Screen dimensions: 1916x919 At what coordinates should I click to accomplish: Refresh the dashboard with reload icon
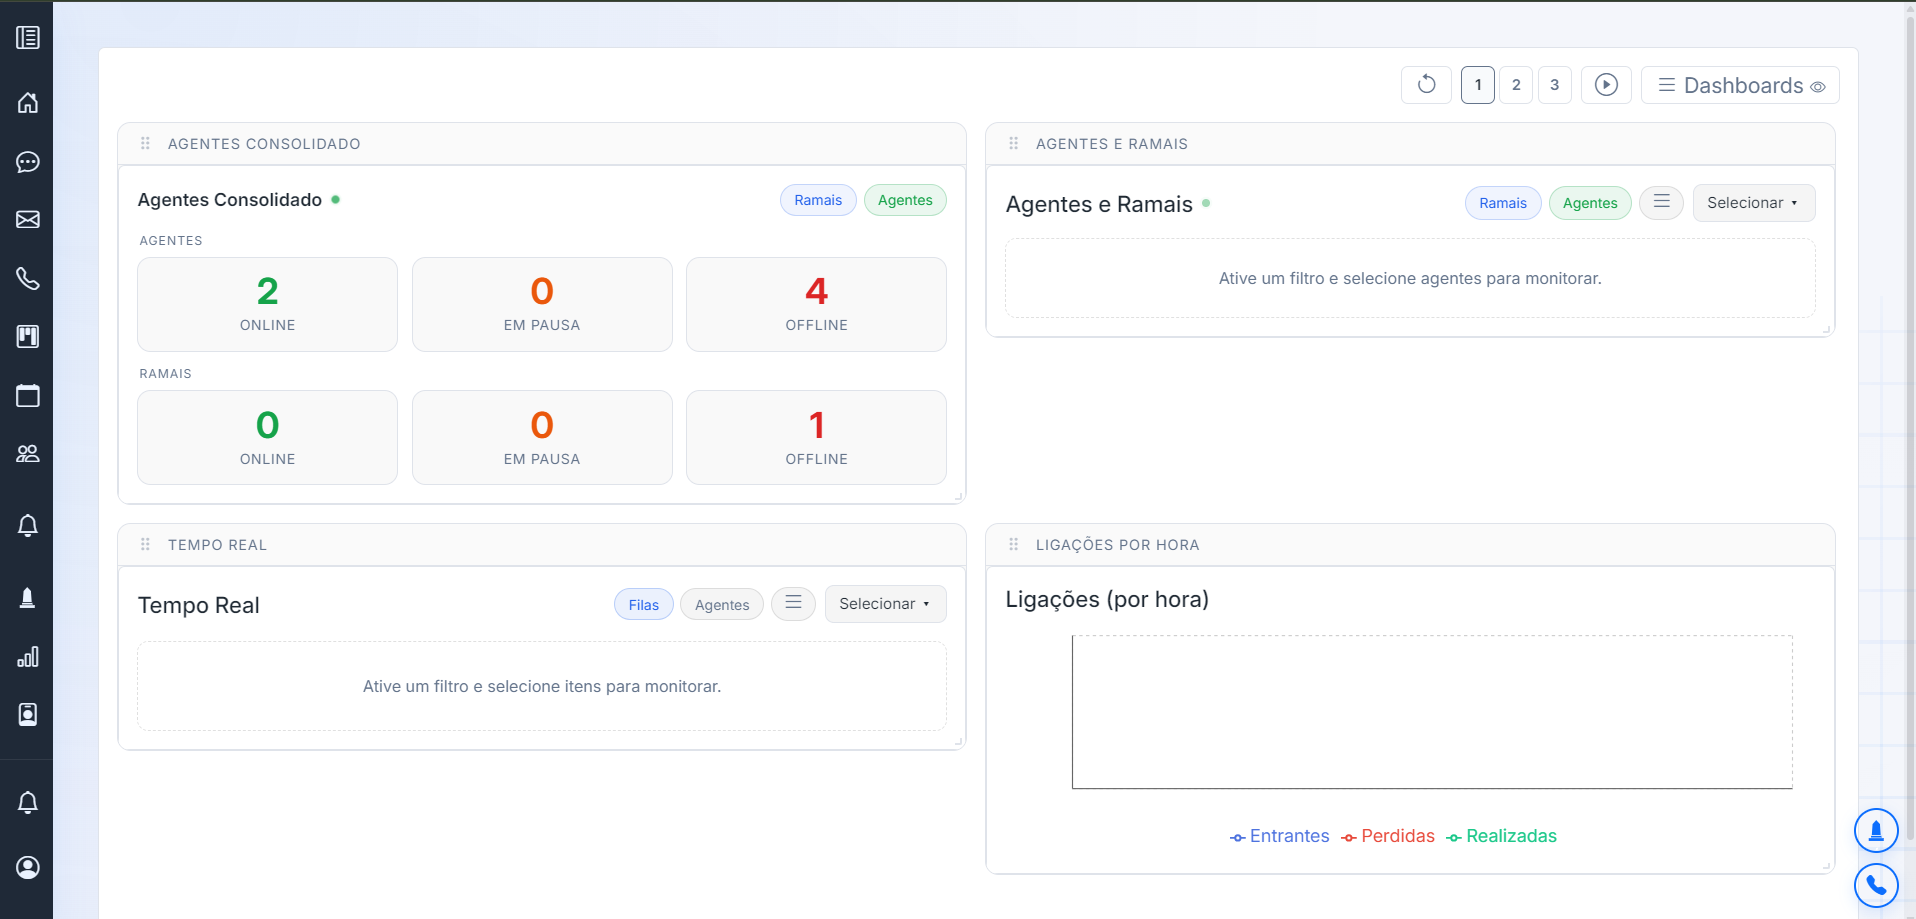(x=1426, y=85)
